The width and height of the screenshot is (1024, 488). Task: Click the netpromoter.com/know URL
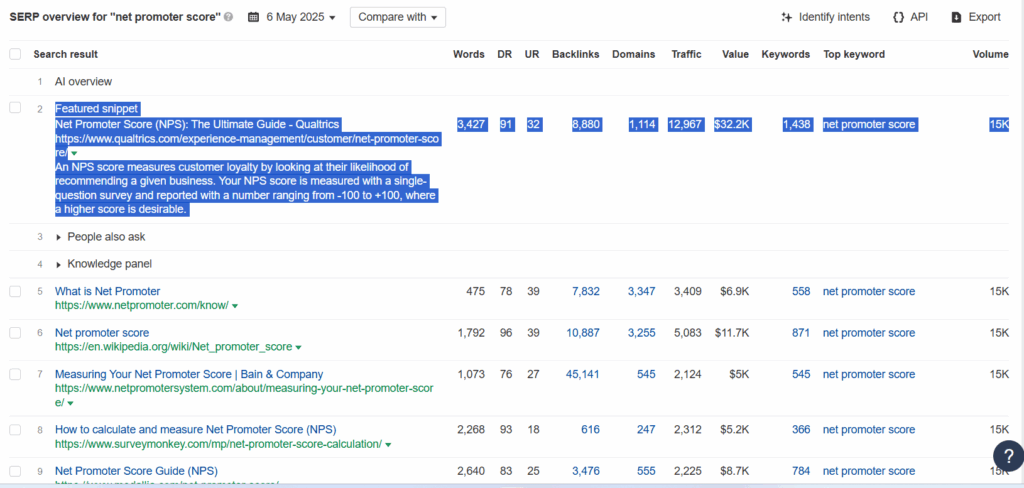142,305
